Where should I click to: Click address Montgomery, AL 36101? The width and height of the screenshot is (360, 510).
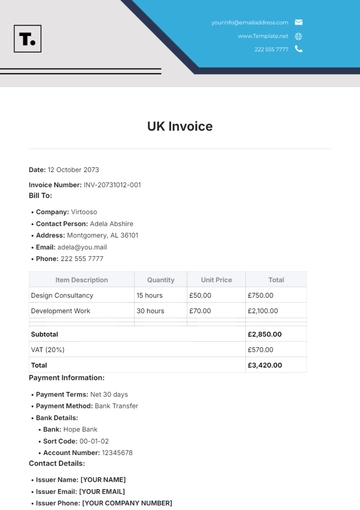coord(103,235)
